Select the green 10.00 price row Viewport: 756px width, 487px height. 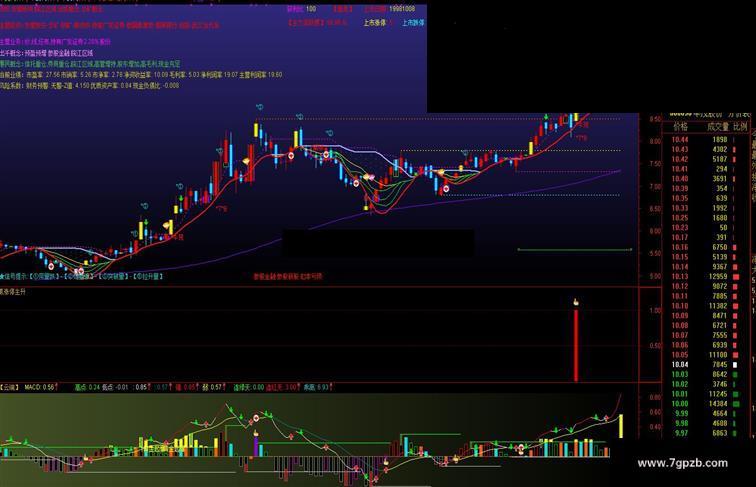coord(705,404)
